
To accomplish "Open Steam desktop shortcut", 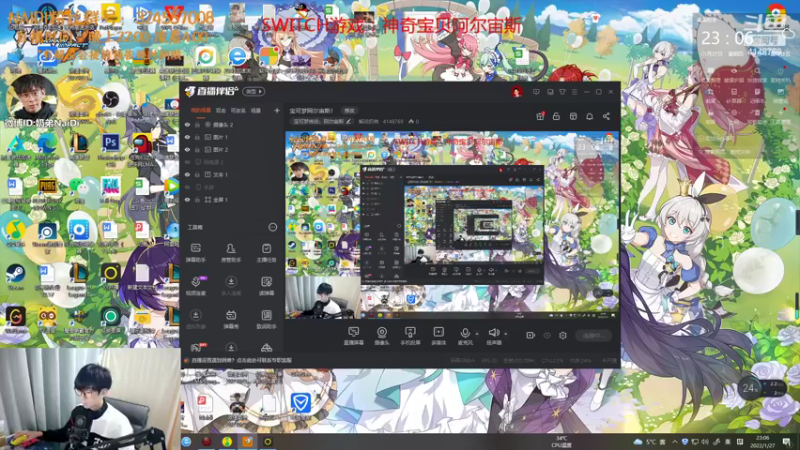I will [x=15, y=277].
